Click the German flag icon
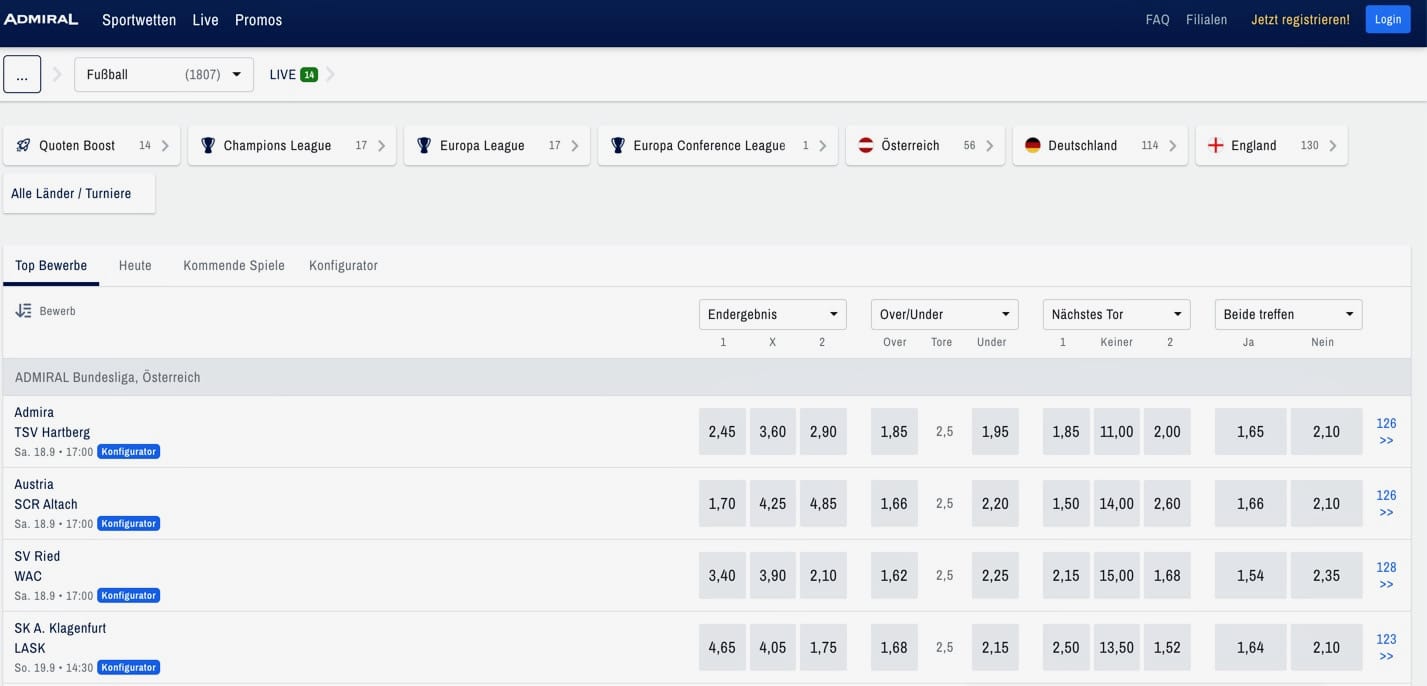The image size is (1427, 686). tap(1033, 145)
